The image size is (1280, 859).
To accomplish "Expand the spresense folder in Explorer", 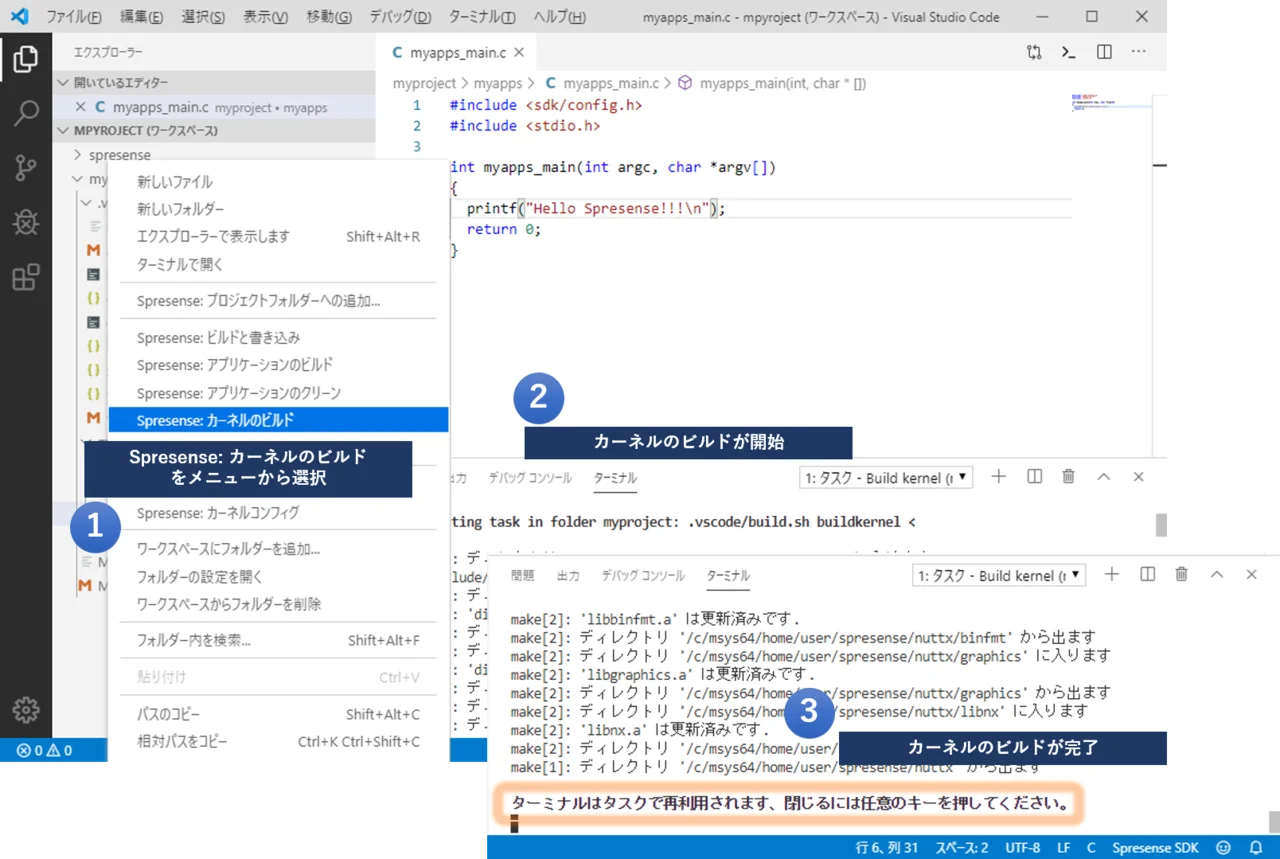I will (x=120, y=155).
